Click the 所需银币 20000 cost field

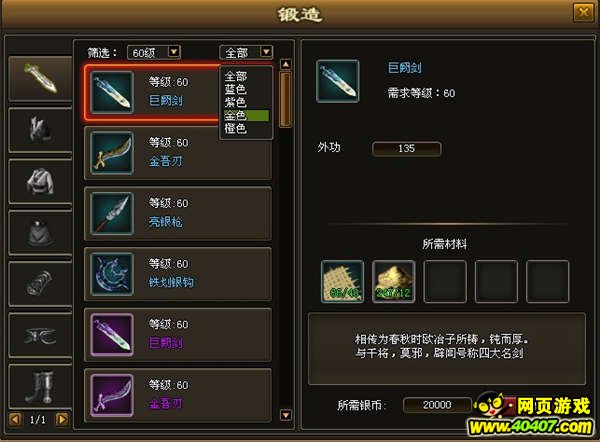pos(437,405)
